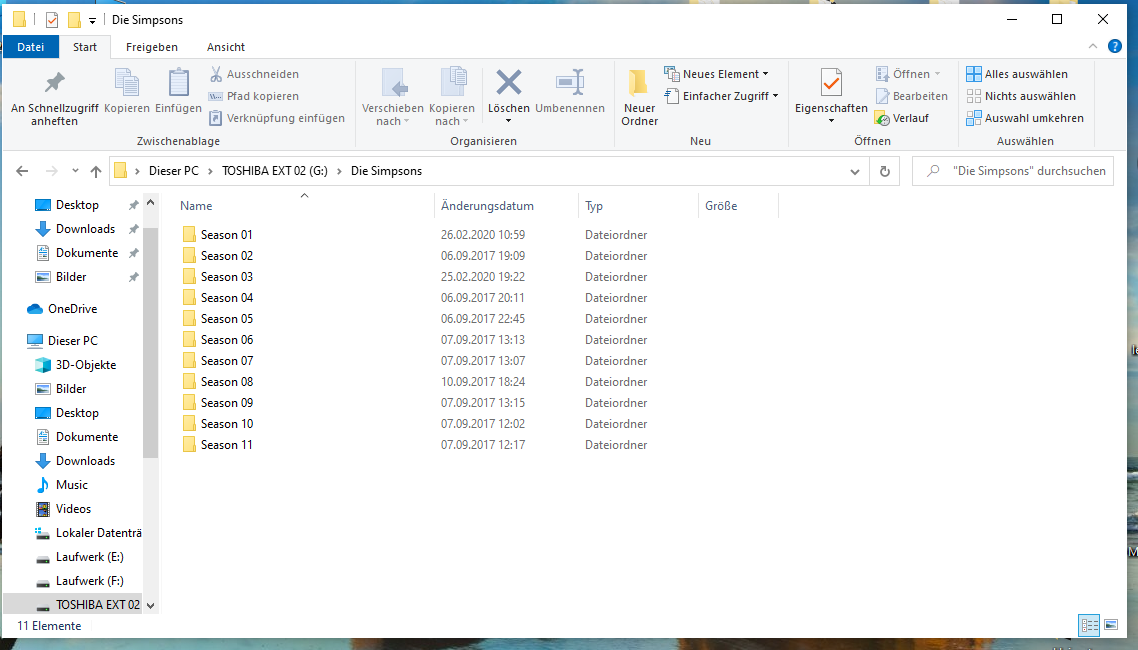Open Kopieren nach dropdown

coord(451,98)
